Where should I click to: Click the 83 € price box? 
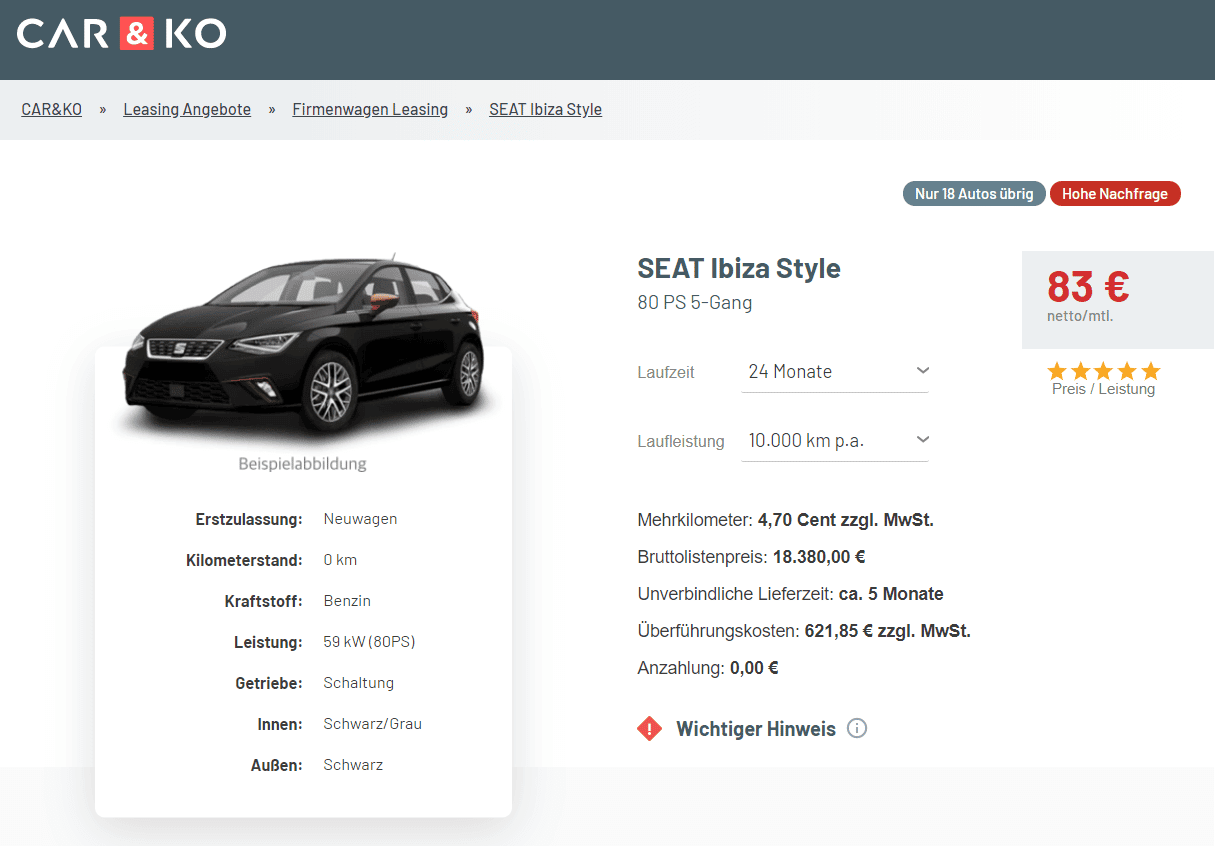tap(1117, 299)
